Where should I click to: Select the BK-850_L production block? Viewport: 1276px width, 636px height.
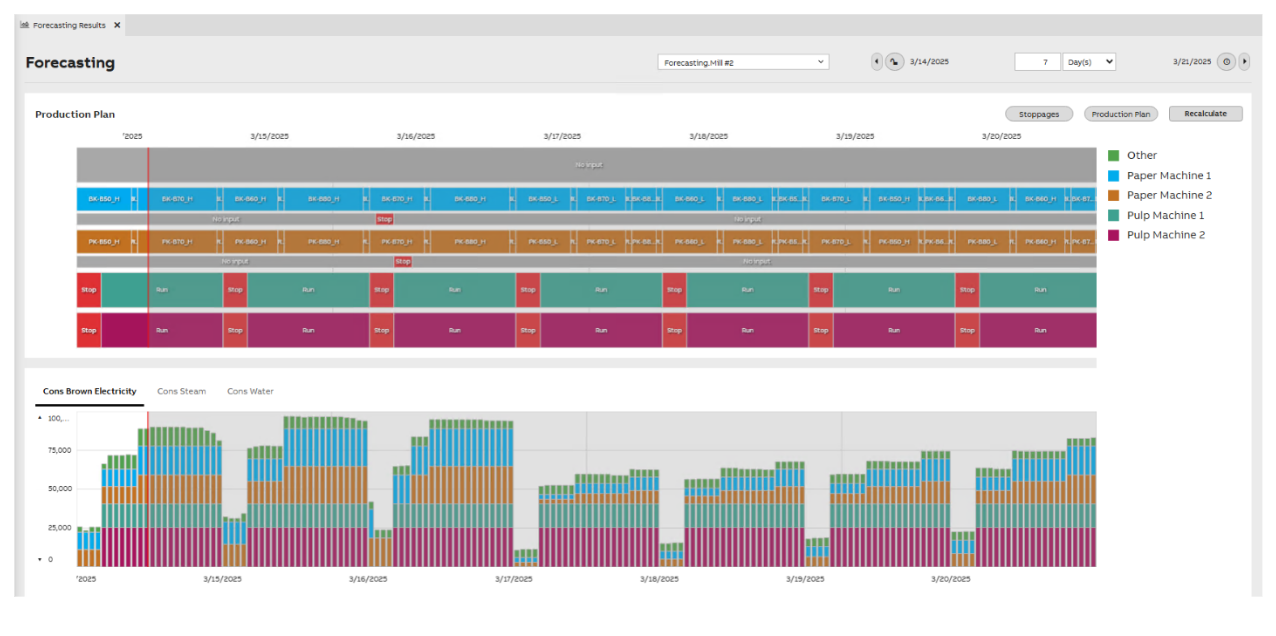click(542, 199)
